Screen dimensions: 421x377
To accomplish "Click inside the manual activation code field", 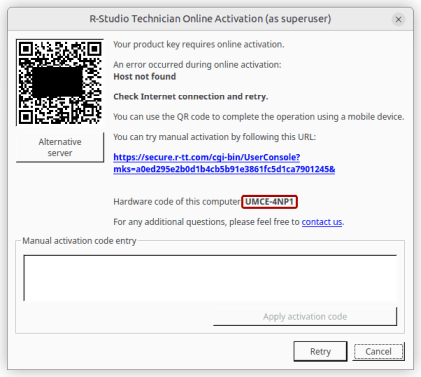I will coord(210,278).
